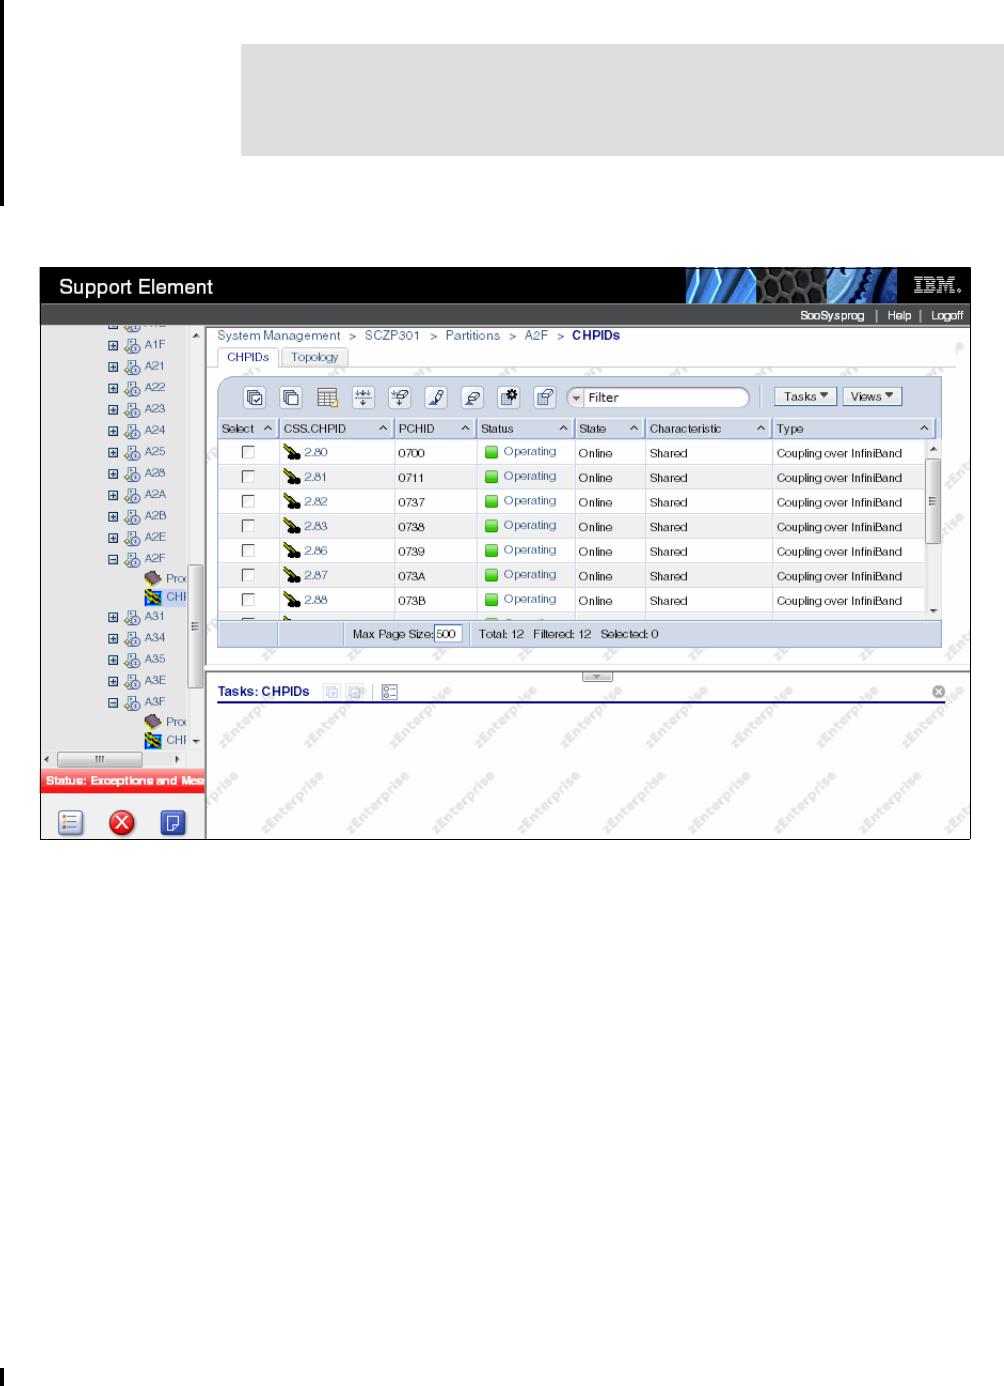Click the navigation tree horizontal scrollbar thumb
Viewport: 1004px width, 1386px height.
(99, 759)
